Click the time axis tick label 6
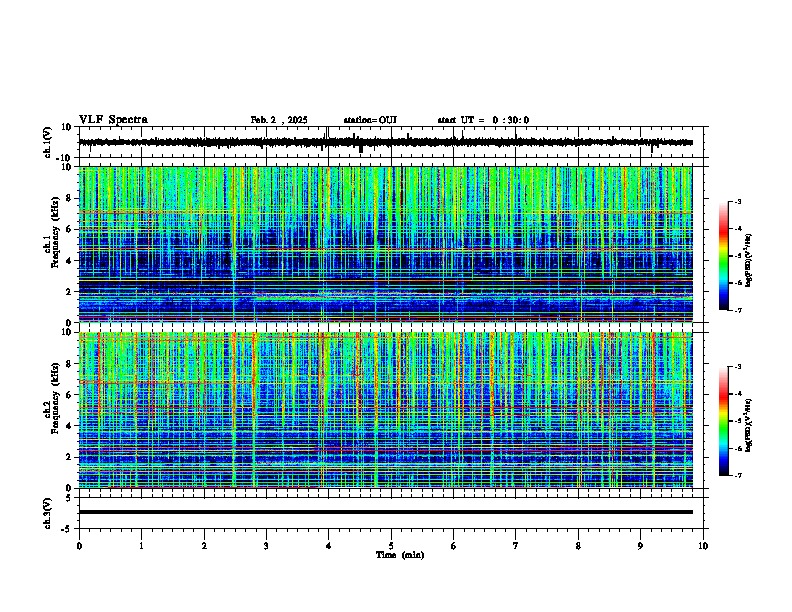Screen dimensions: 792x612 (454, 546)
